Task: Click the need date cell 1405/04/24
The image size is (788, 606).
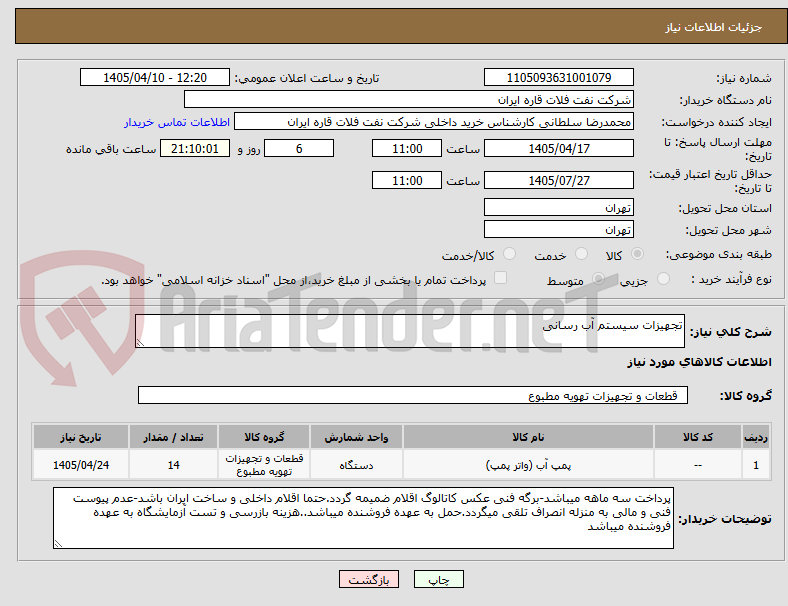Action: point(81,465)
